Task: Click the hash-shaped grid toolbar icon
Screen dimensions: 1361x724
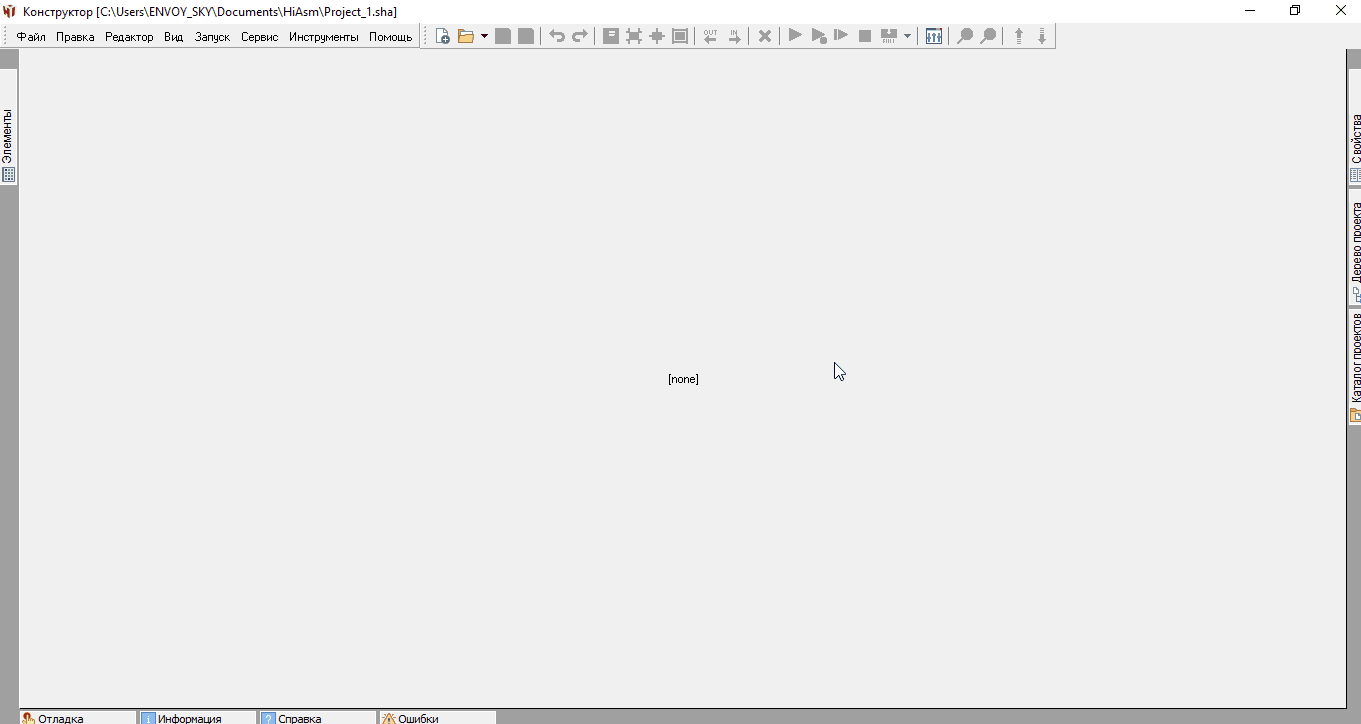Action: [x=634, y=36]
